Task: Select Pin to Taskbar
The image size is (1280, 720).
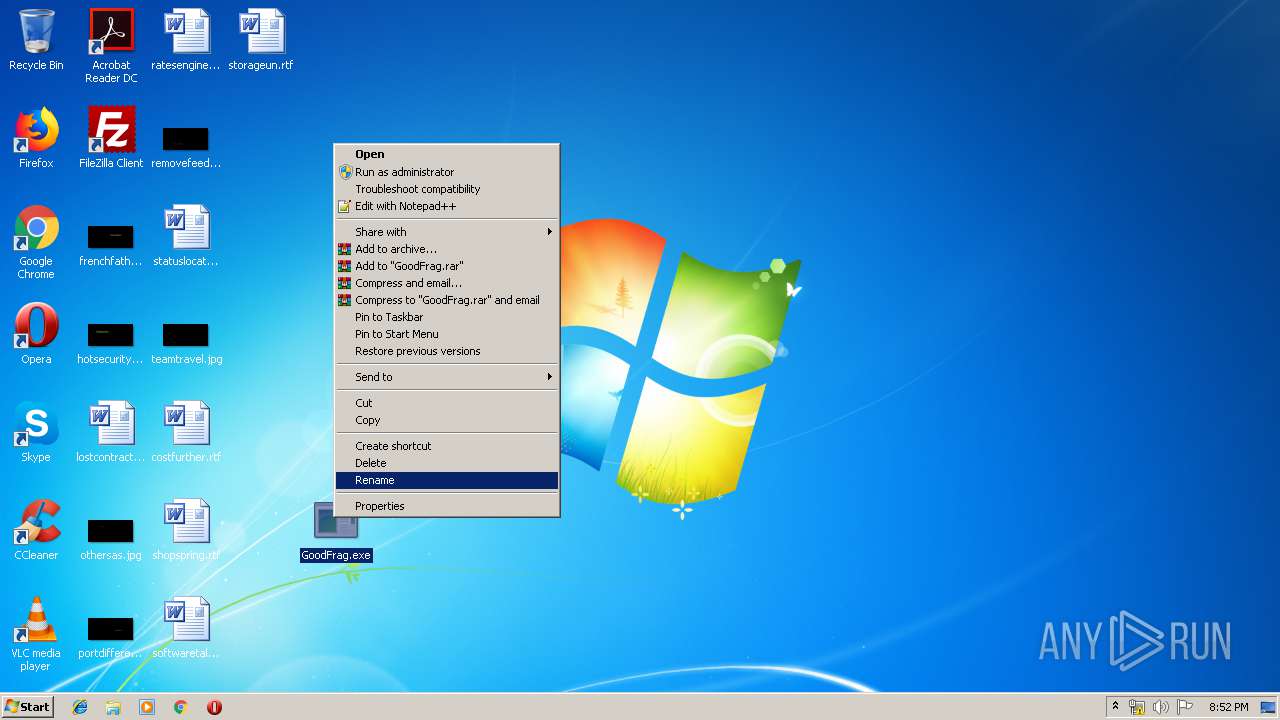Action: pos(446,317)
